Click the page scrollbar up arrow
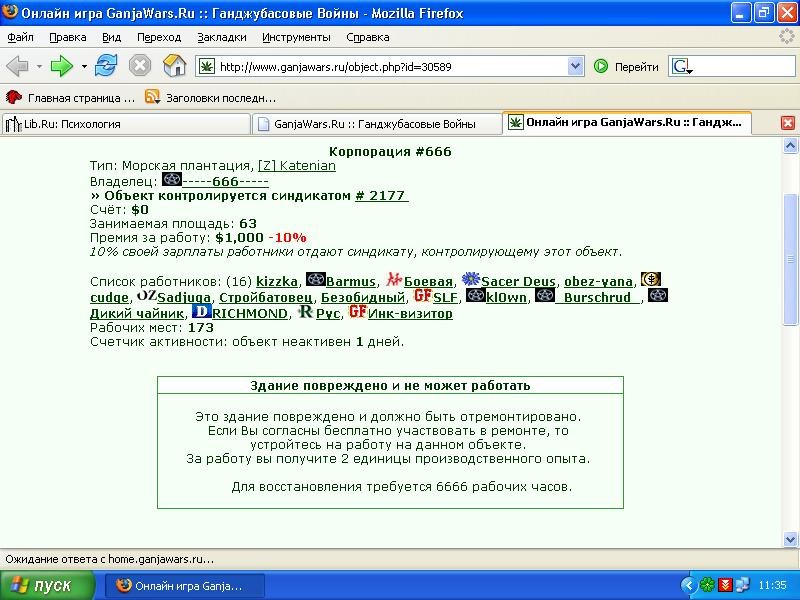 click(x=790, y=146)
